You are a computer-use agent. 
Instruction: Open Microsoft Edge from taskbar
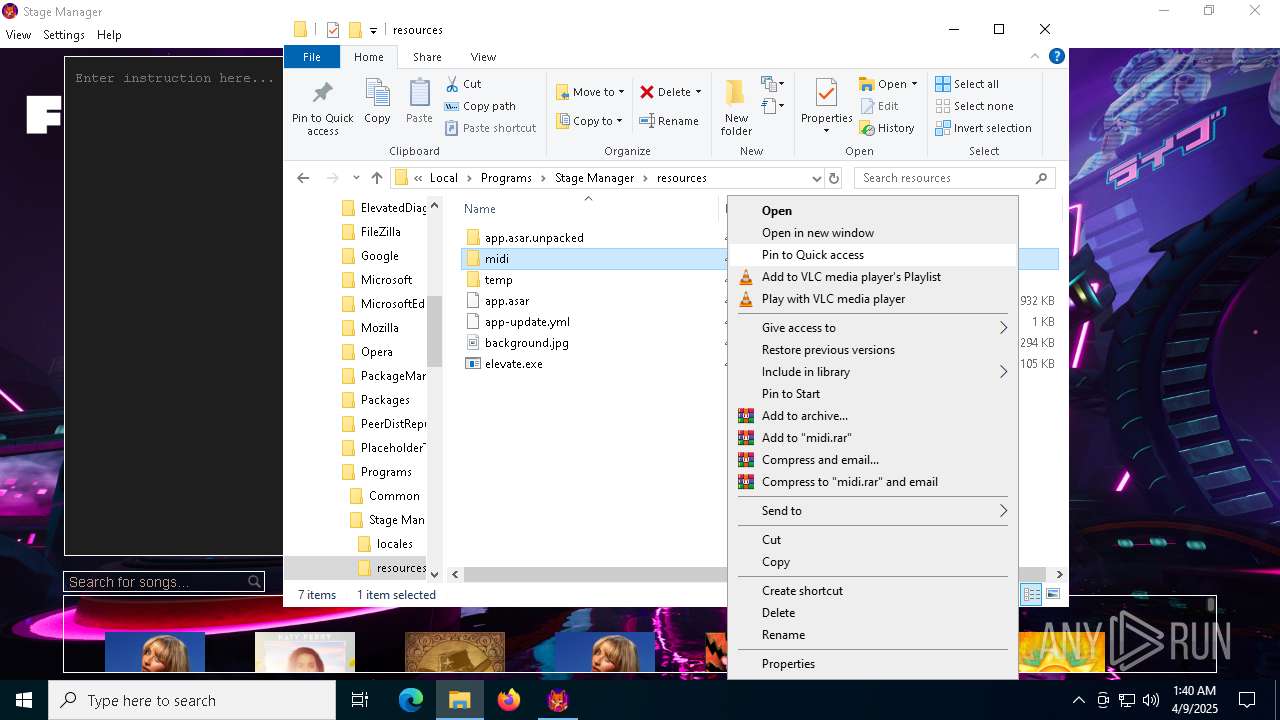pyautogui.click(x=411, y=700)
